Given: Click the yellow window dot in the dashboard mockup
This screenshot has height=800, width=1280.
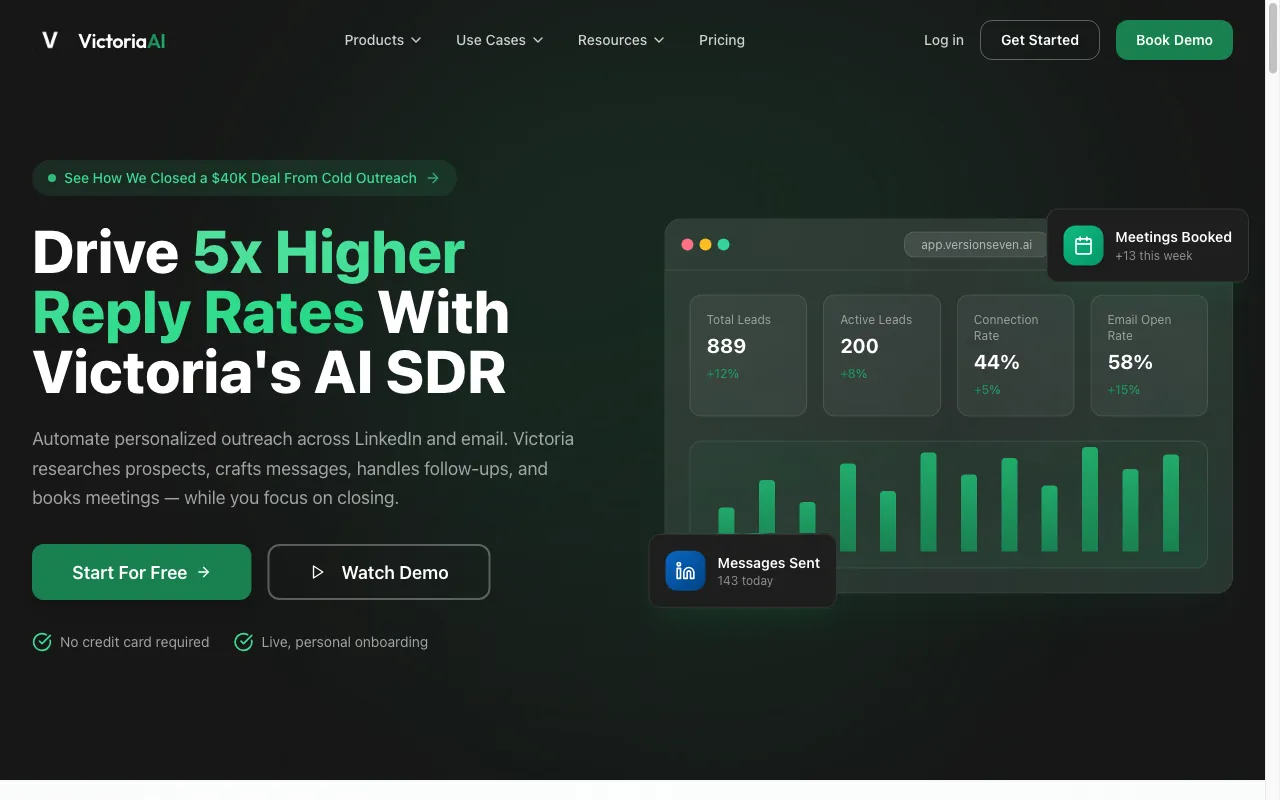Looking at the screenshot, I should 705,244.
